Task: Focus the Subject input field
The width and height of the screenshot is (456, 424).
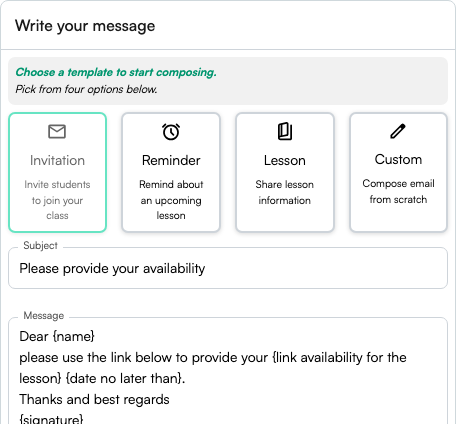Action: pos(228,268)
